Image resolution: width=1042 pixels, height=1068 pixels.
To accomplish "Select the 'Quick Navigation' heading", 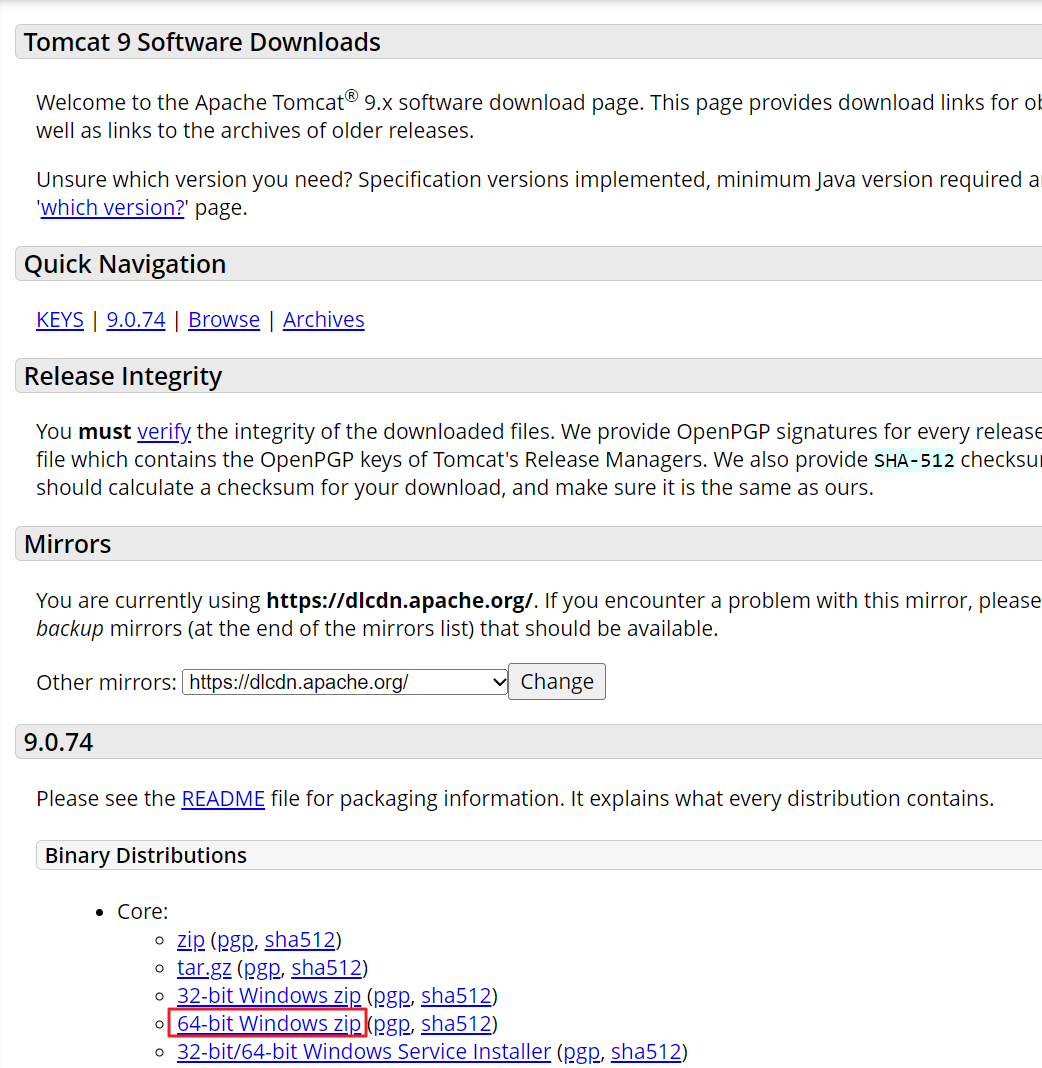I will coord(125,264).
